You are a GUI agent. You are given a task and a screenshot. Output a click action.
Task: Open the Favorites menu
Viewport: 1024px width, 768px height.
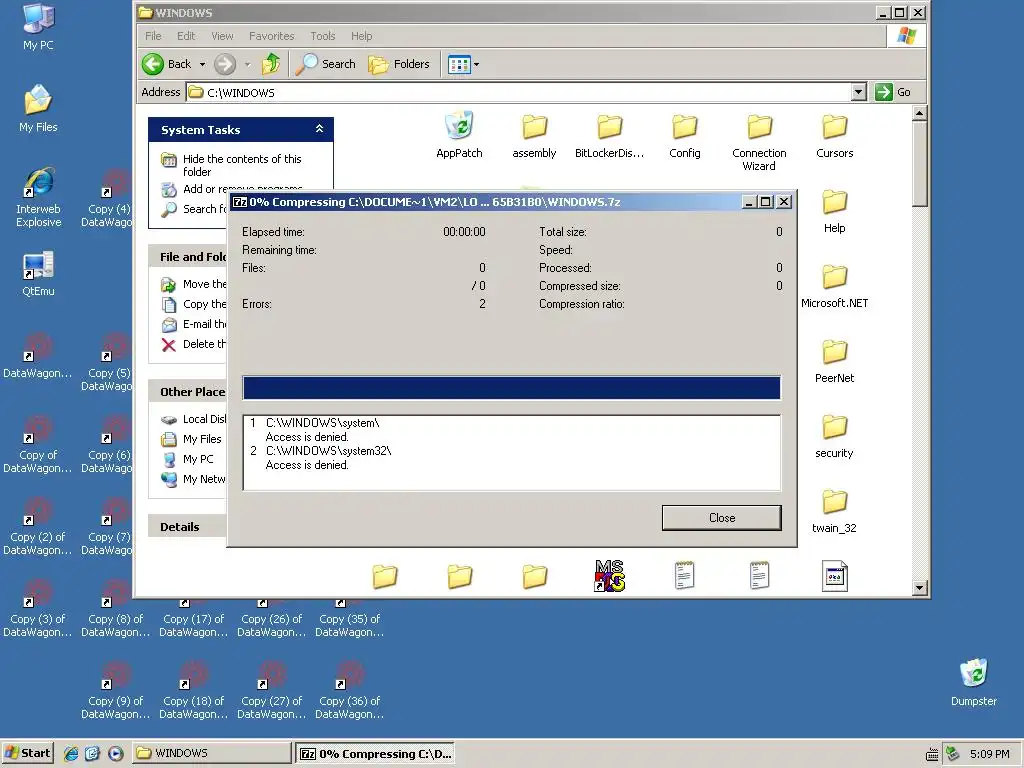pos(272,36)
